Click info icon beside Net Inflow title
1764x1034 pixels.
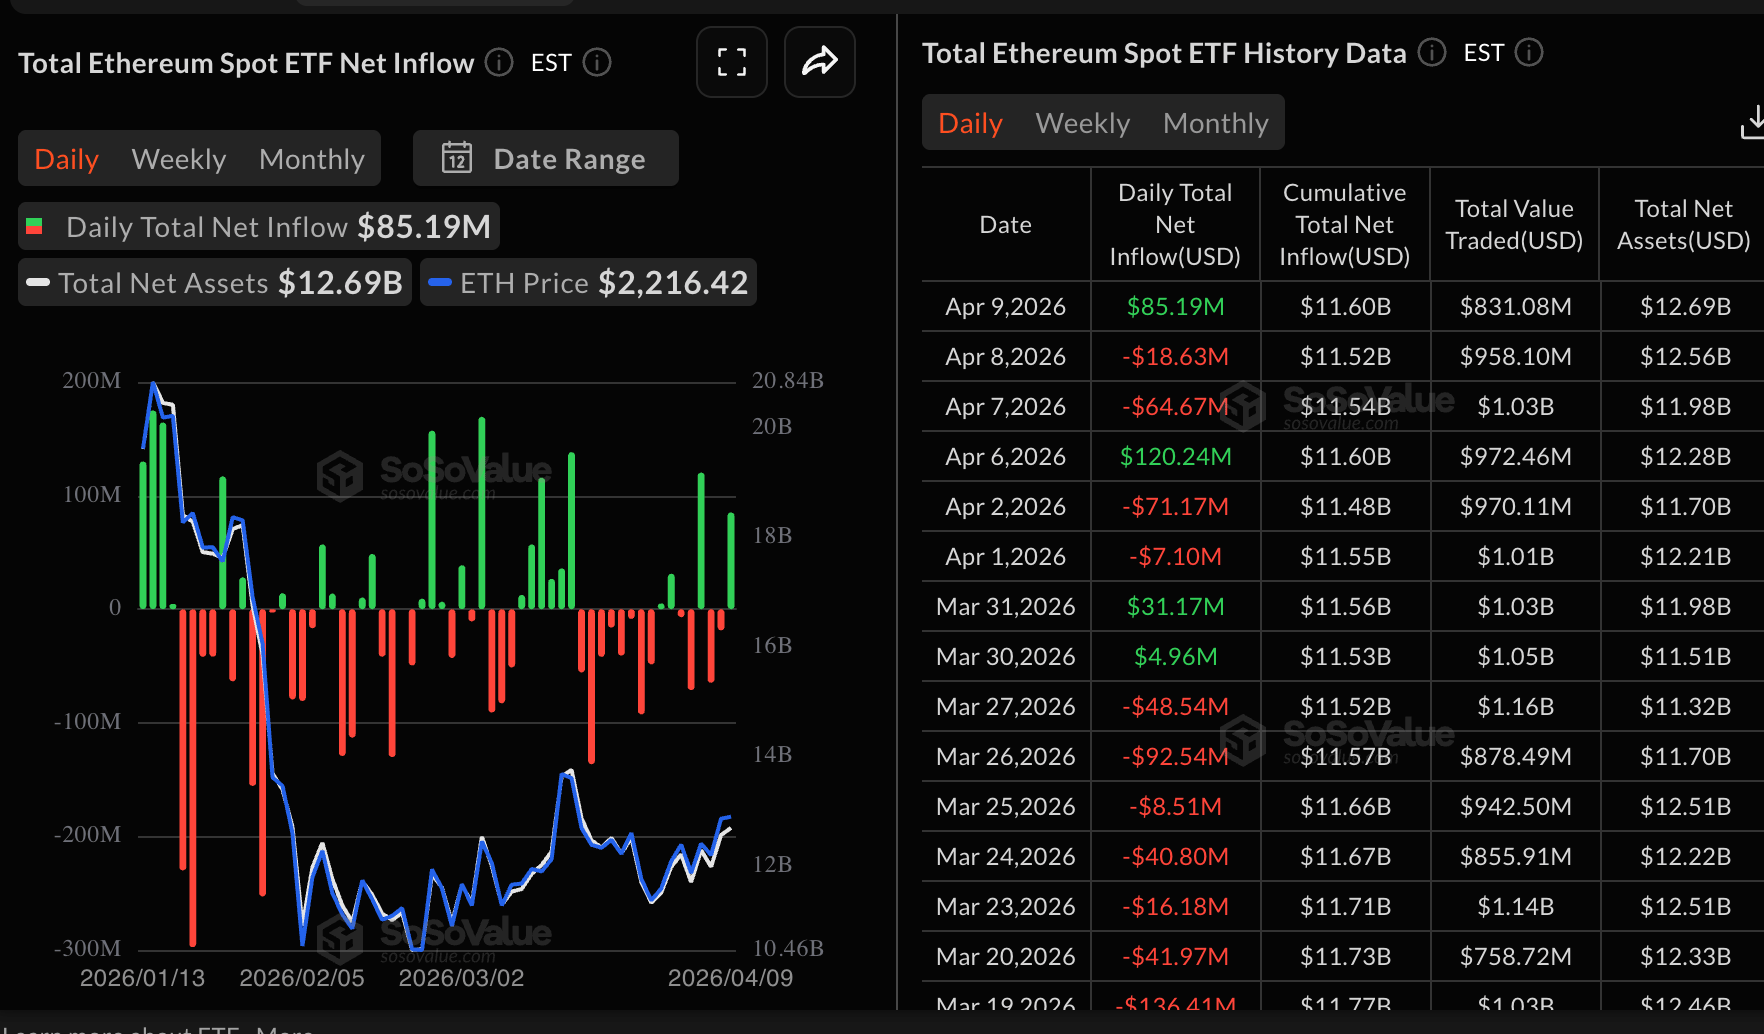tap(499, 63)
